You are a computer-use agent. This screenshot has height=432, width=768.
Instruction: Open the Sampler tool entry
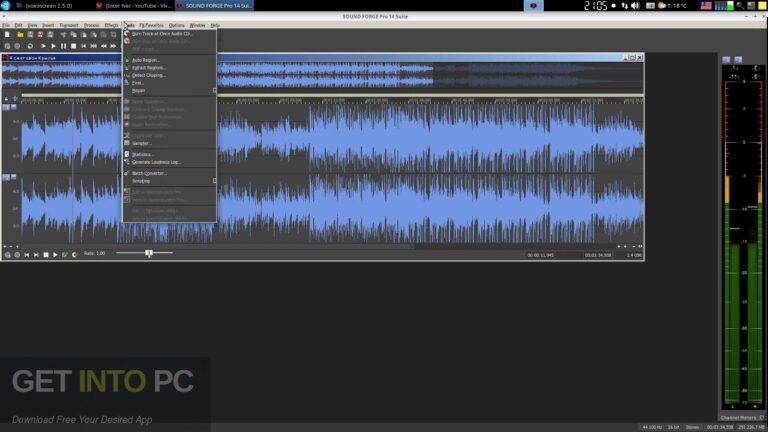click(x=169, y=143)
